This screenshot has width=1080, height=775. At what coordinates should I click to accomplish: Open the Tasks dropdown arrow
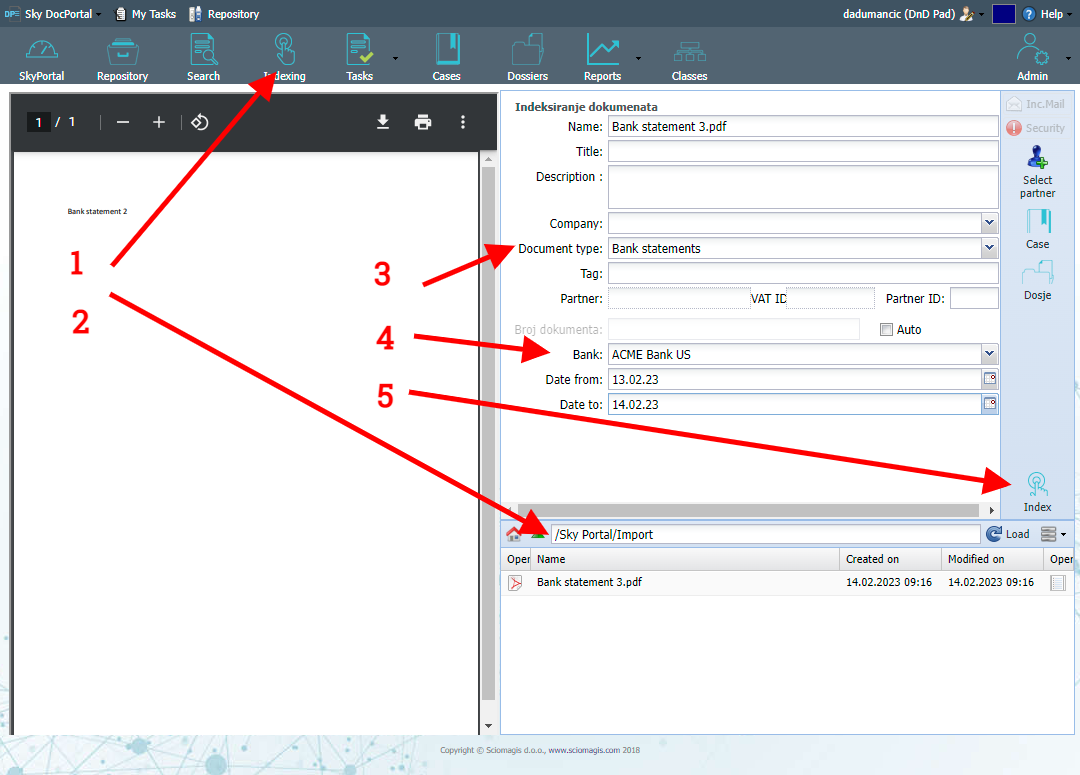[395, 59]
